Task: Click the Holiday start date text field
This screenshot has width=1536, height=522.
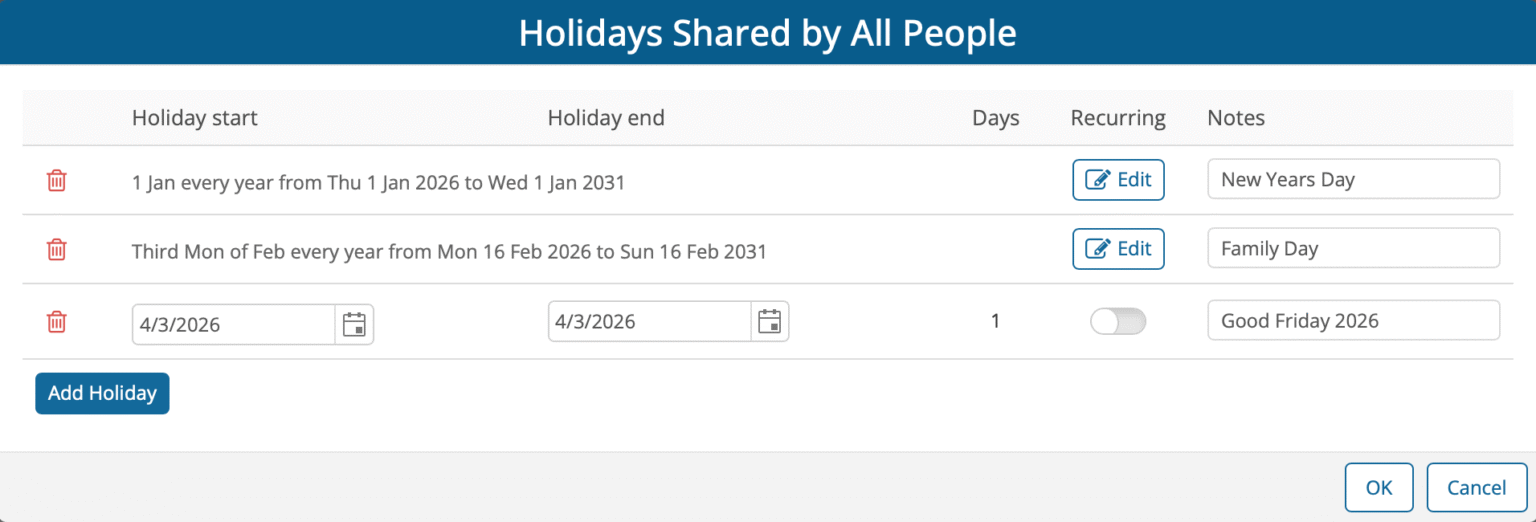Action: click(x=233, y=324)
